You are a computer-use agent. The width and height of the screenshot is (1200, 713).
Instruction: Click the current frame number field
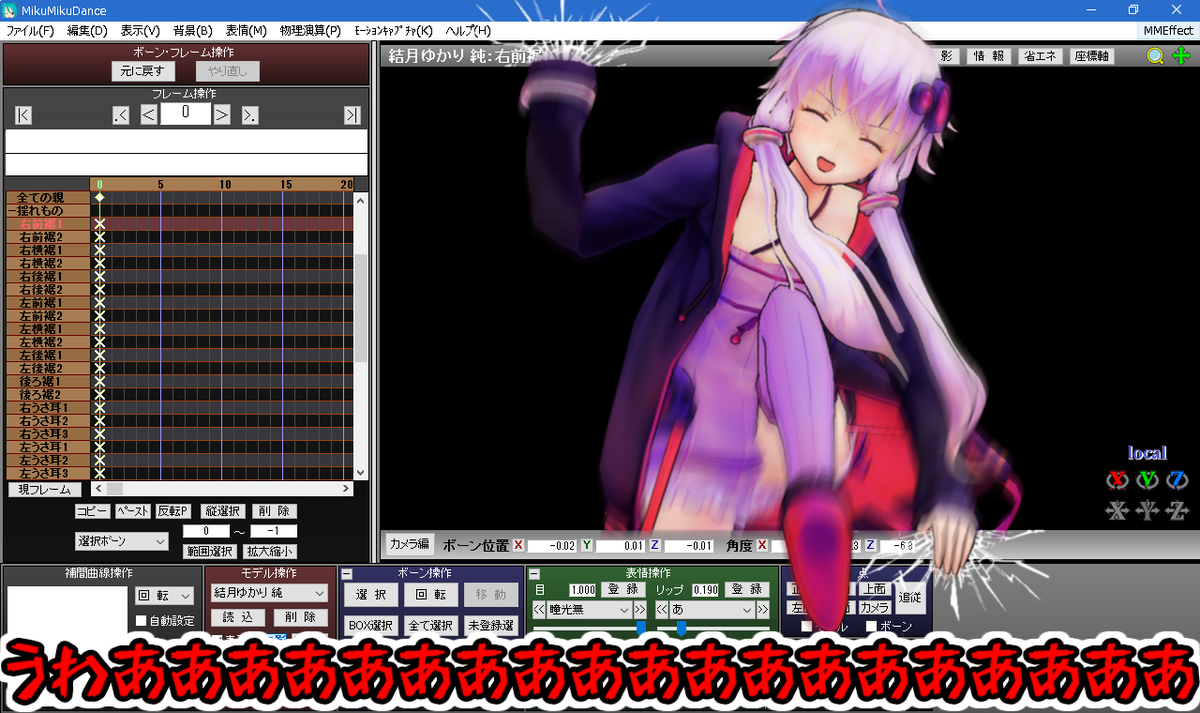pos(185,114)
